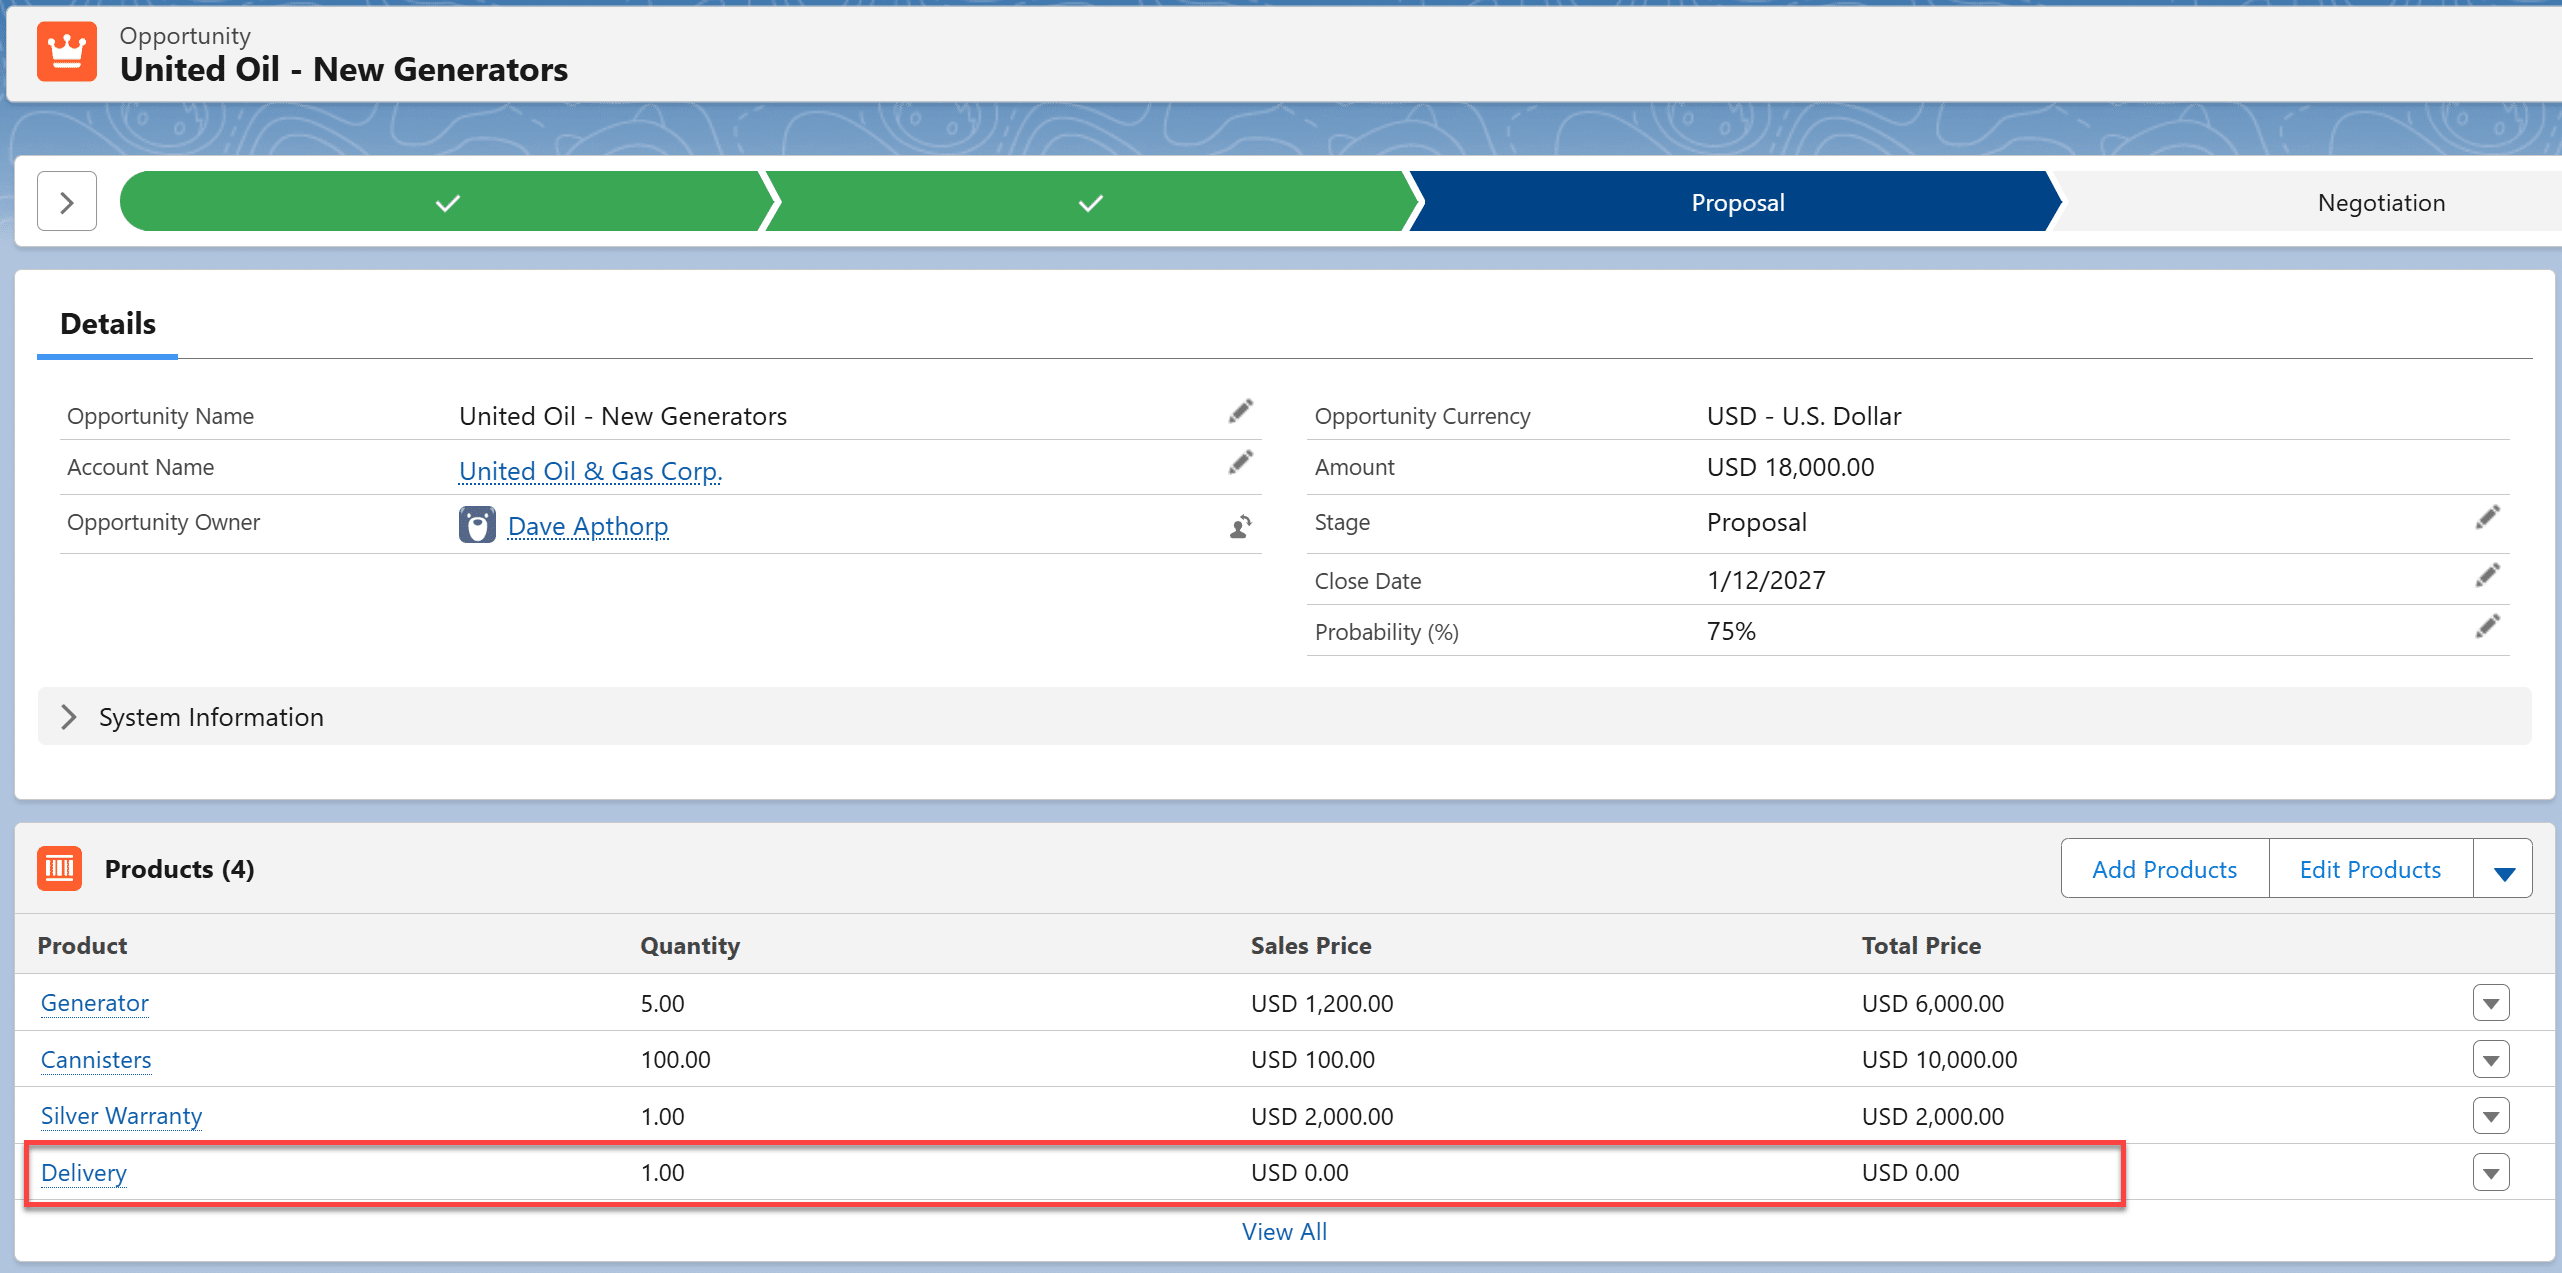Open row actions dropdown for Cannisters
The height and width of the screenshot is (1273, 2562).
[2490, 1060]
